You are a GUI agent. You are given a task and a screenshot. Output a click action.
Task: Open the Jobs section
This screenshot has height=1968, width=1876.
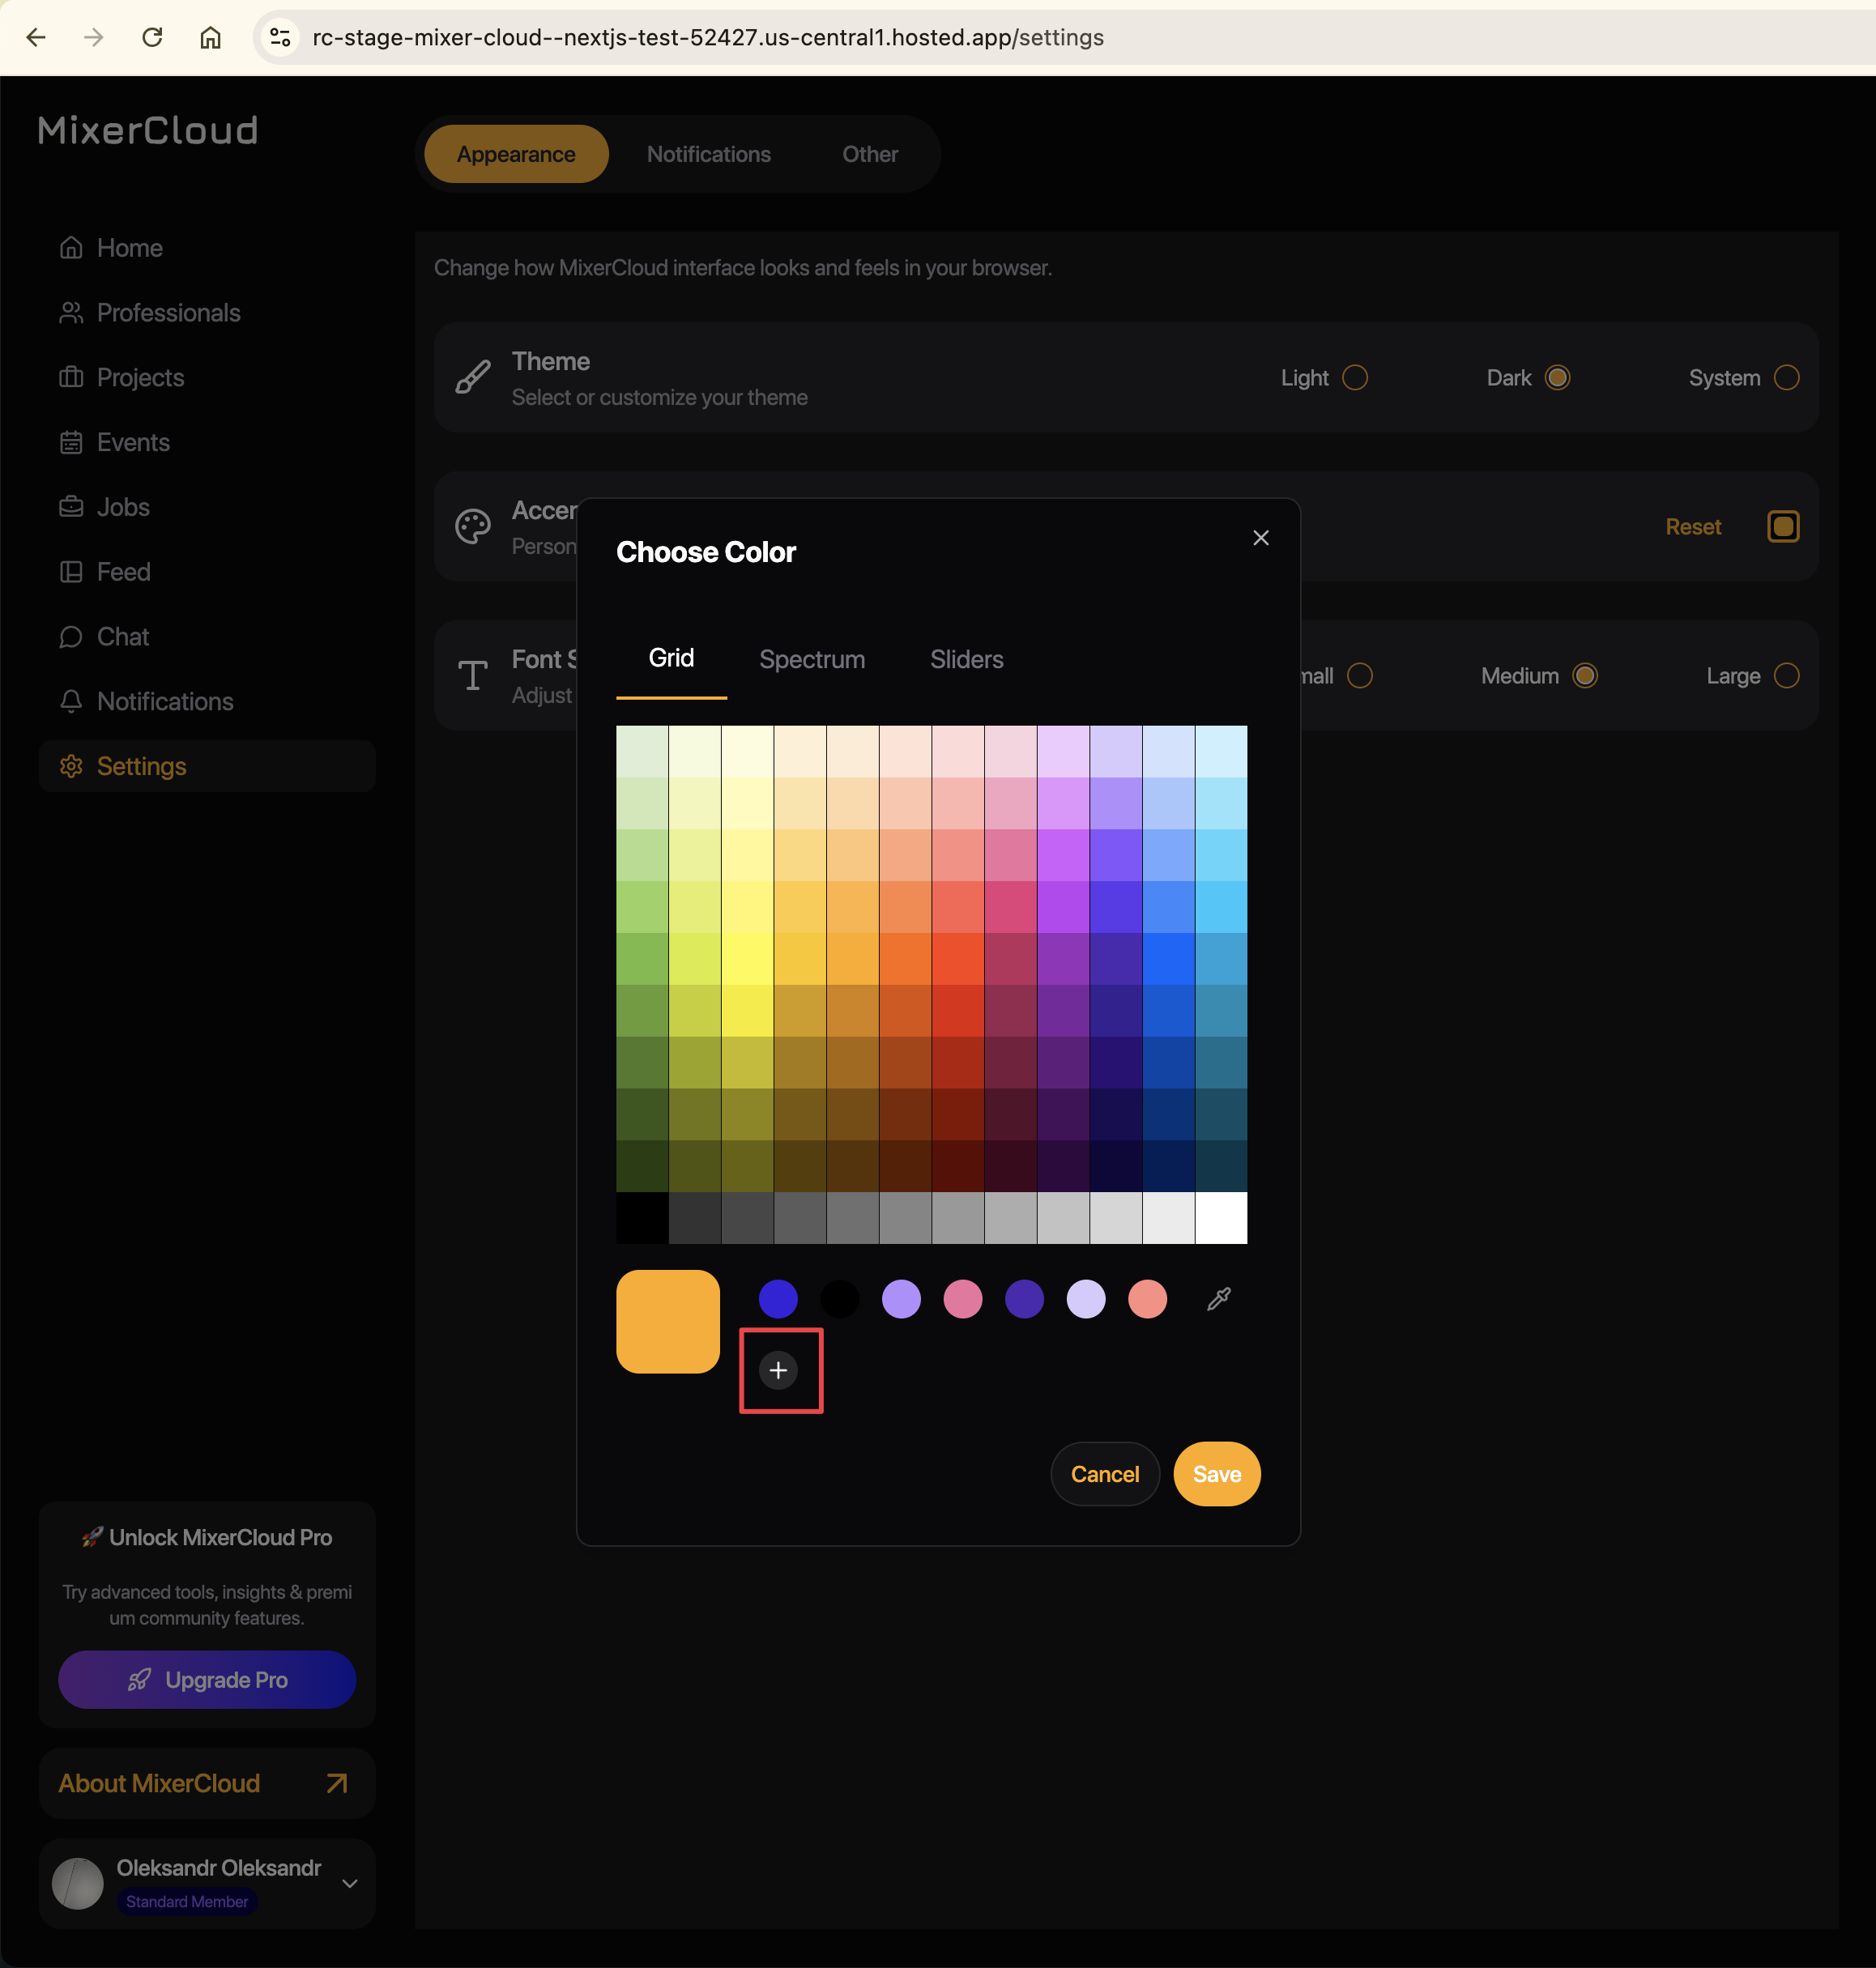123,507
